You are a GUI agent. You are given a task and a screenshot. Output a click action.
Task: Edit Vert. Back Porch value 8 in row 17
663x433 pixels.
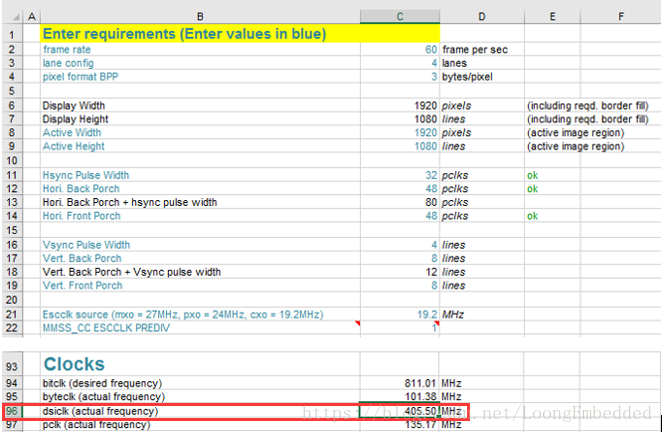pos(400,258)
